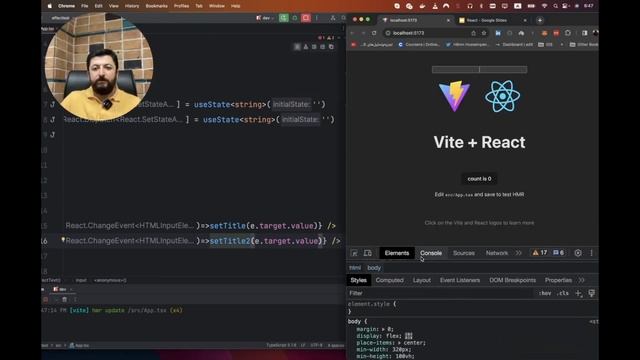640x360 pixels.
Task: Expand the place-items shorthand triangle
Action: pyautogui.click(x=399, y=343)
